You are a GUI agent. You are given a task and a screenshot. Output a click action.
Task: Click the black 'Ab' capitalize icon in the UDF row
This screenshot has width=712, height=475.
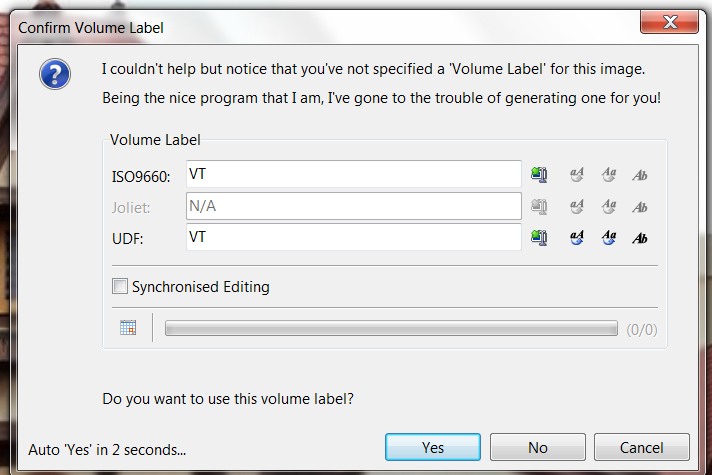pos(640,238)
